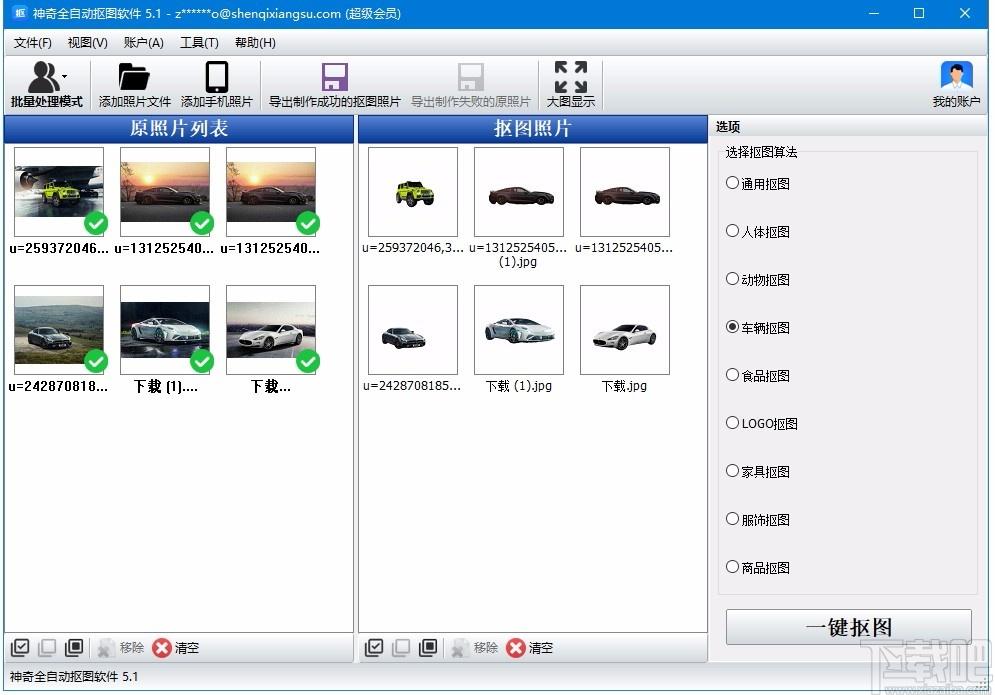Expand batch mode dropdown arrow
Viewport: 995px width, 695px height.
65,77
